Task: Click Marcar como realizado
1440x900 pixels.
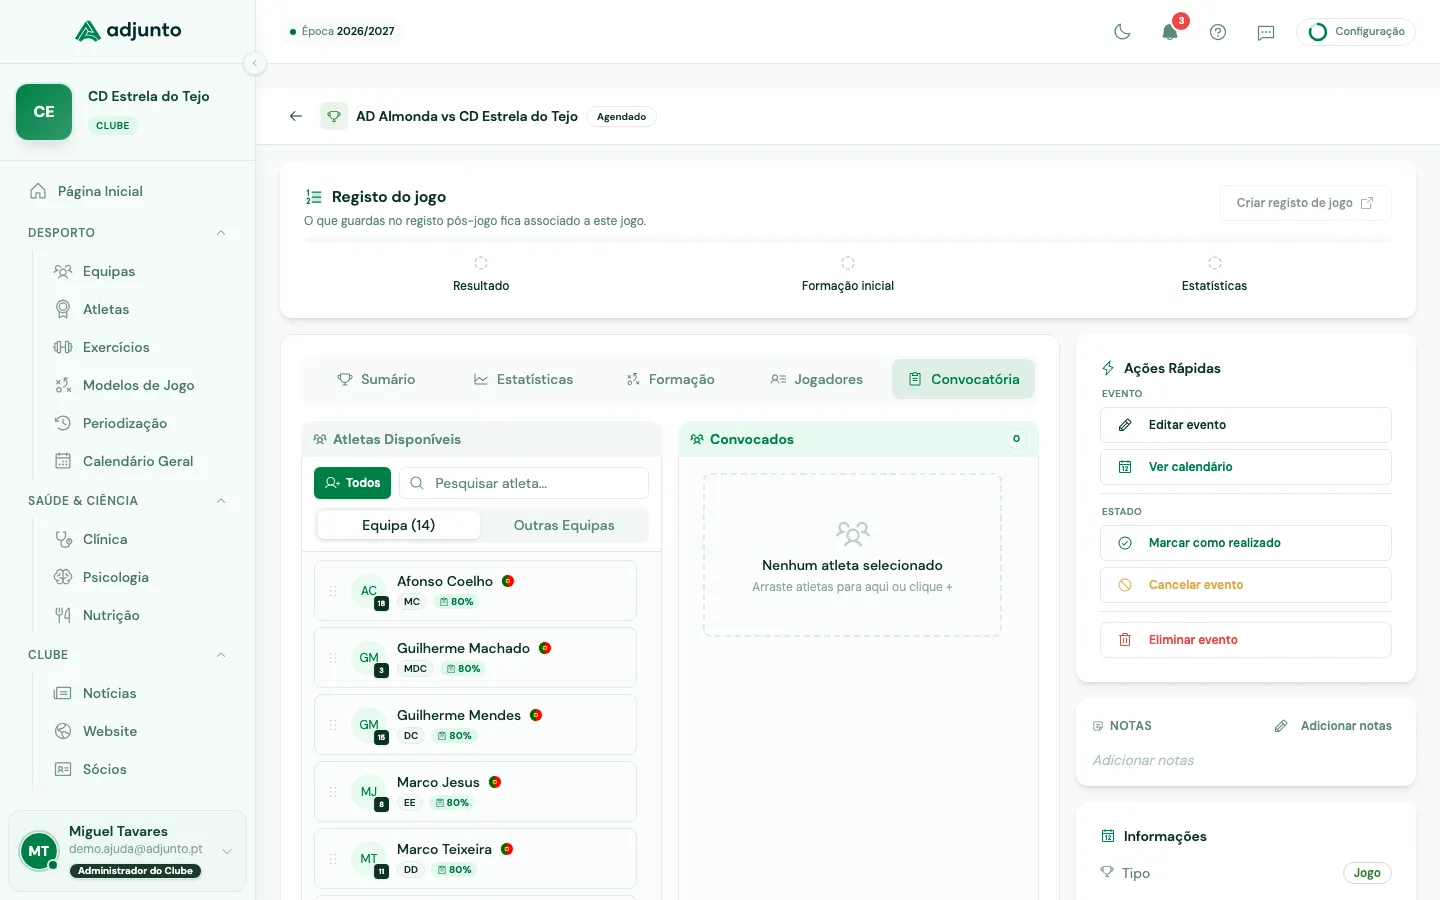Action: [x=1246, y=543]
